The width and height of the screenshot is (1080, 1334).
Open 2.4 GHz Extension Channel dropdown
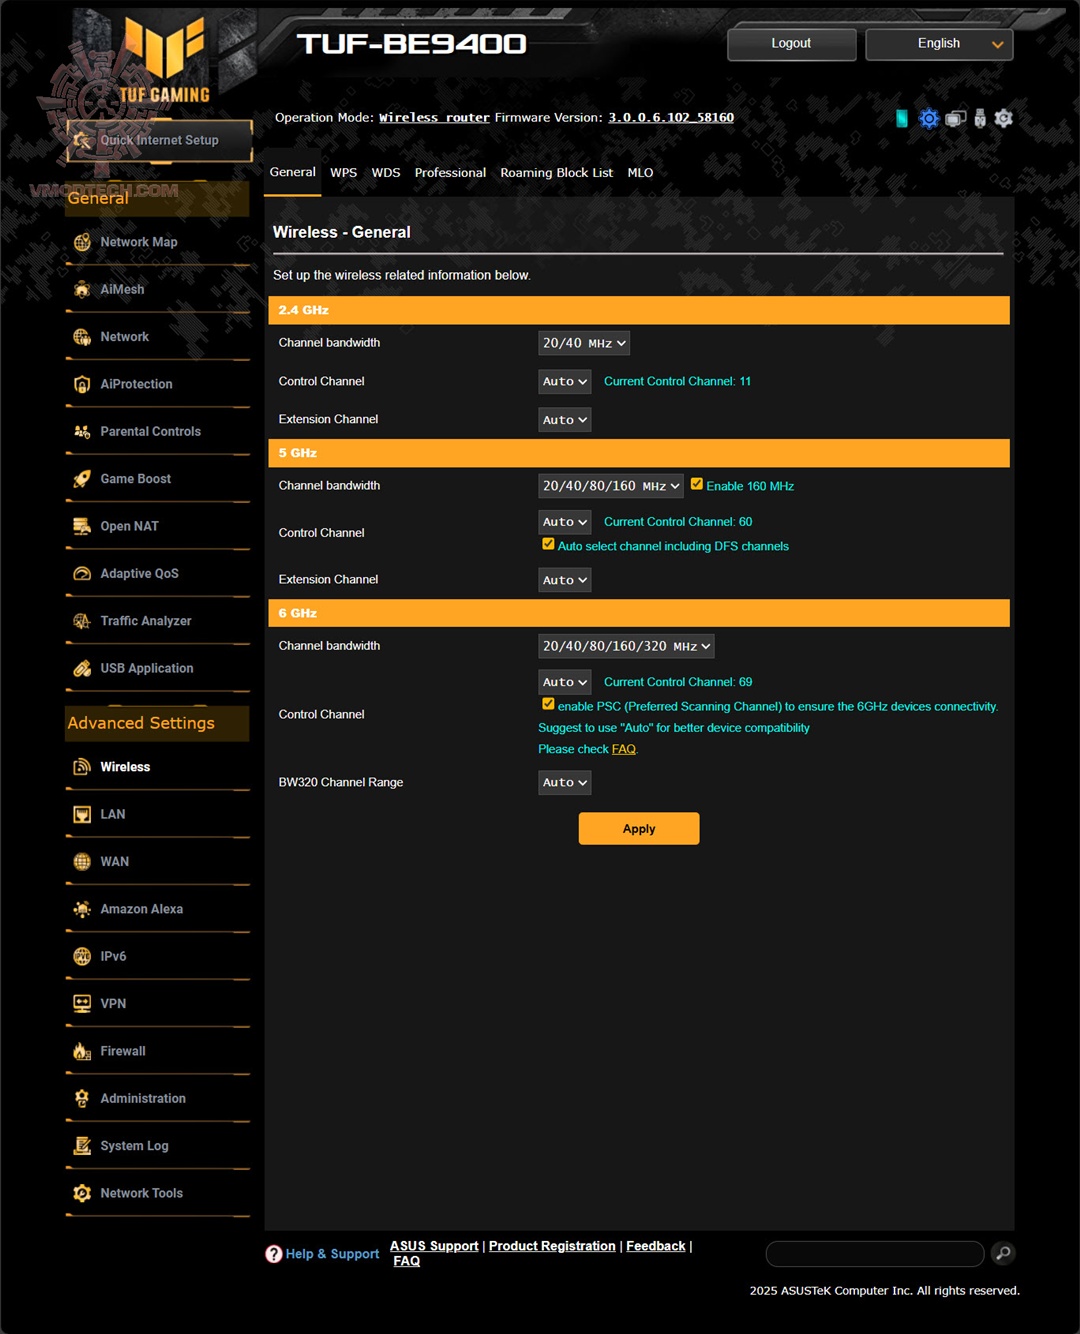tap(565, 420)
